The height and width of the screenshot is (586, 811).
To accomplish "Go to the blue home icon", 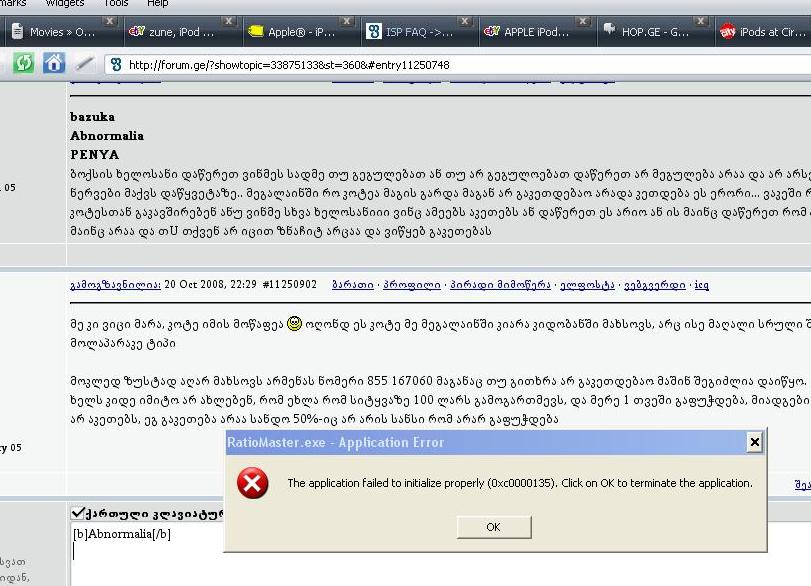I will pyautogui.click(x=54, y=63).
